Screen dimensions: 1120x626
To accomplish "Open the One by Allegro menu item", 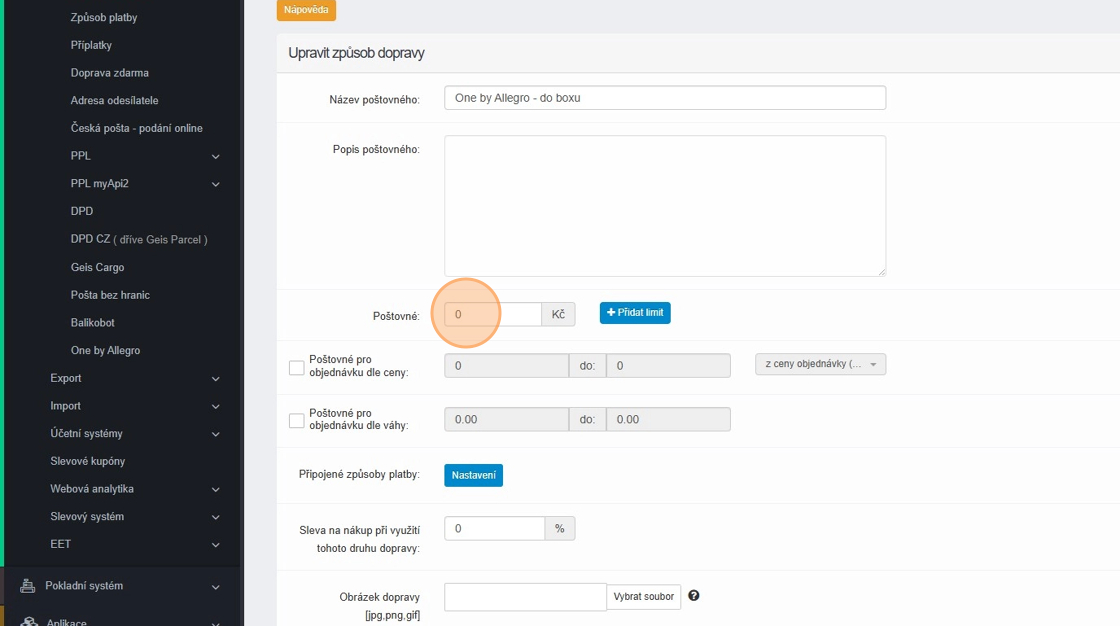I will [x=105, y=351].
